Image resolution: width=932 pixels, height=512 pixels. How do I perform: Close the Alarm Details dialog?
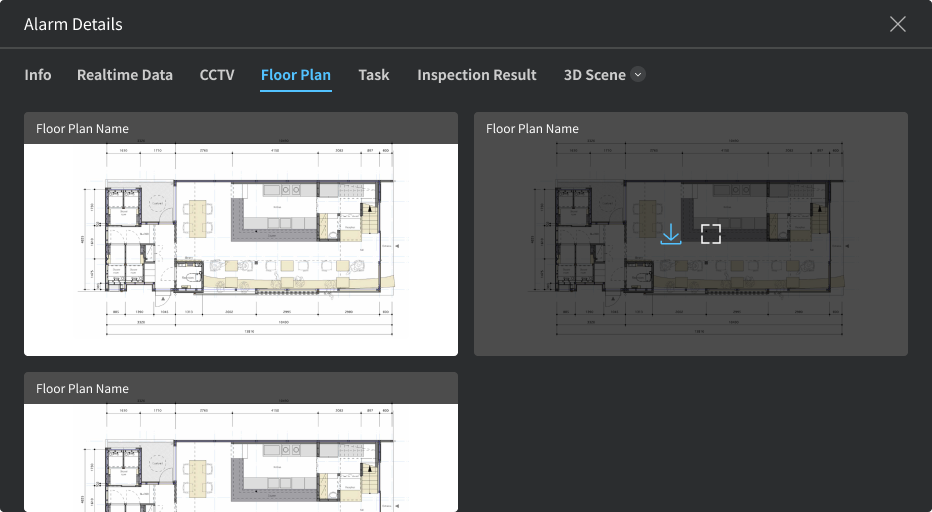[897, 24]
